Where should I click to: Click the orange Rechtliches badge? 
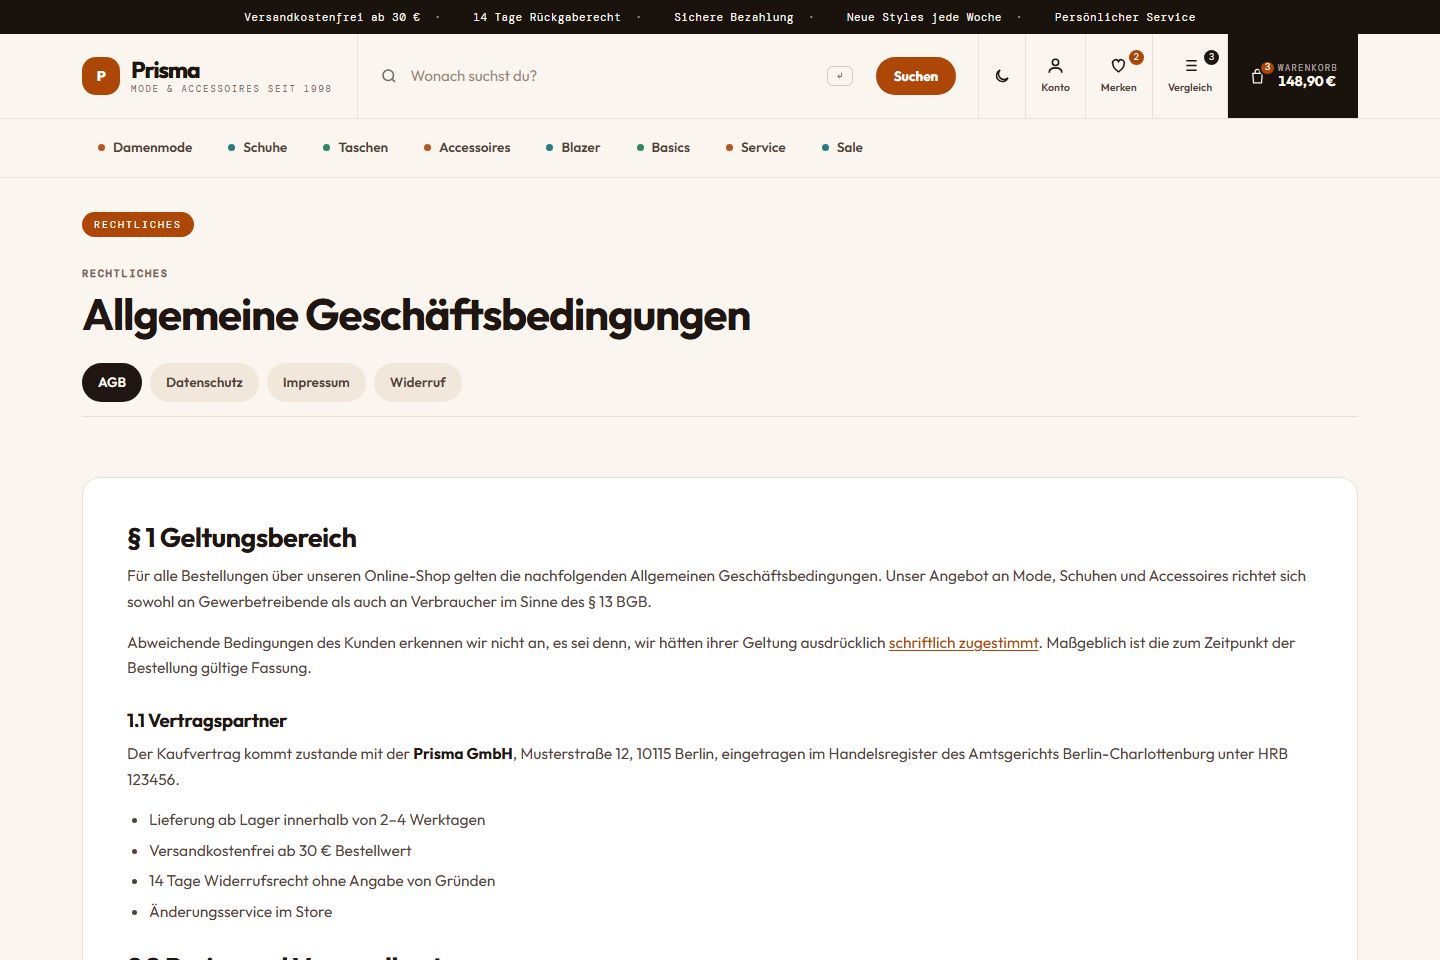click(x=138, y=225)
